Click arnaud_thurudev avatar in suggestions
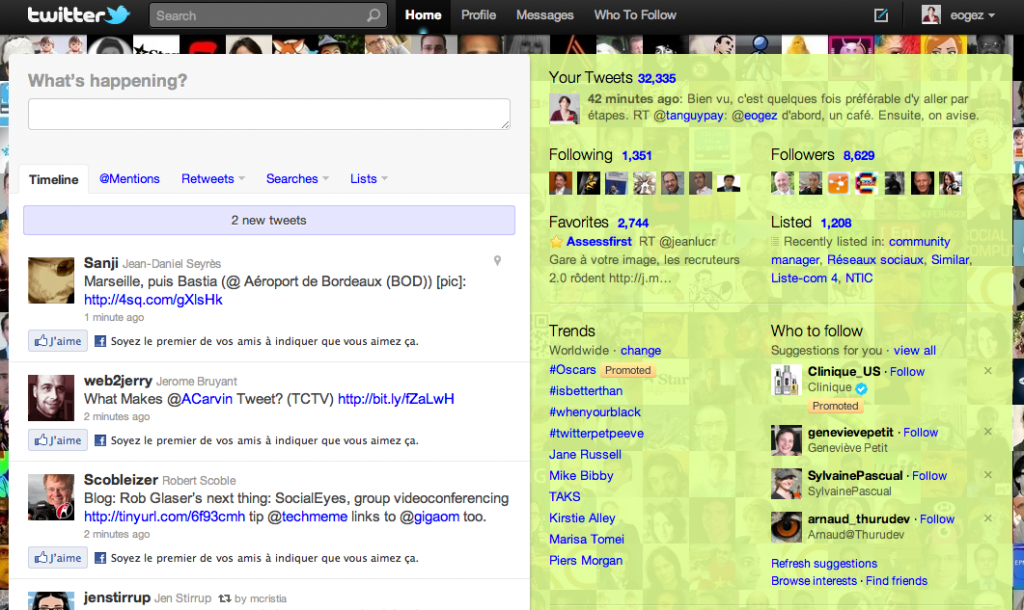The image size is (1024, 610). pyautogui.click(x=786, y=527)
